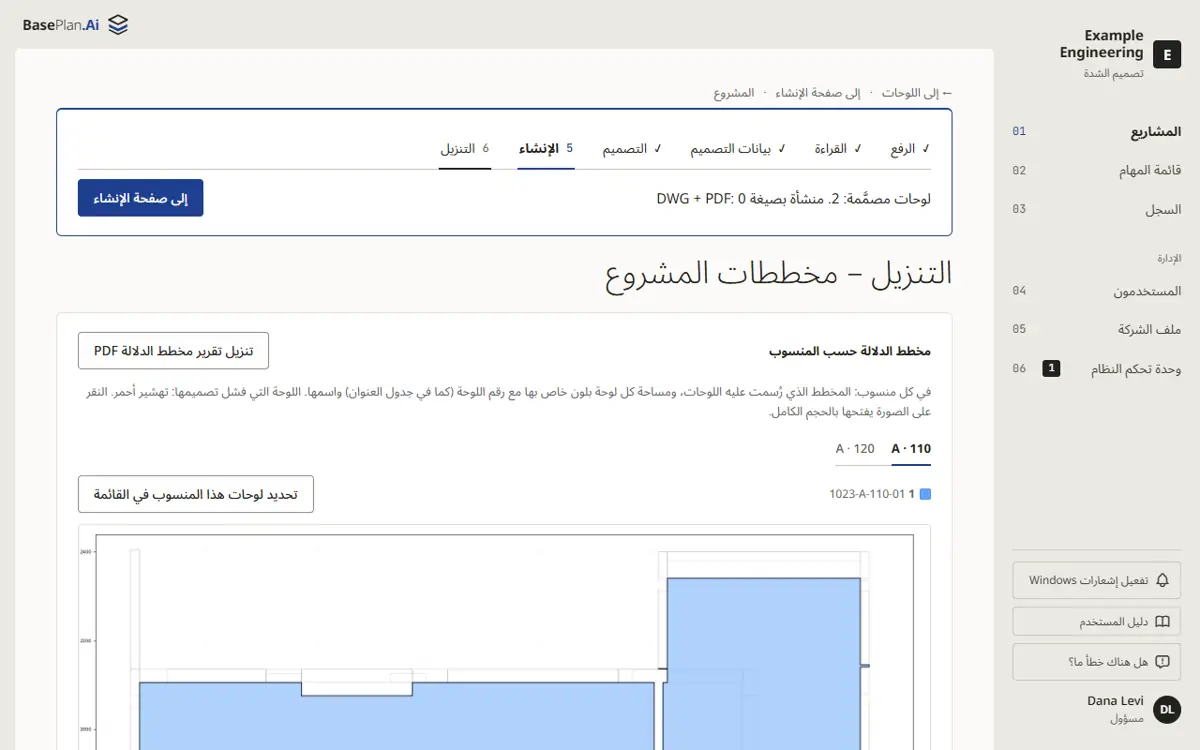
Task: Switch to level tab A · 120
Action: click(855, 449)
